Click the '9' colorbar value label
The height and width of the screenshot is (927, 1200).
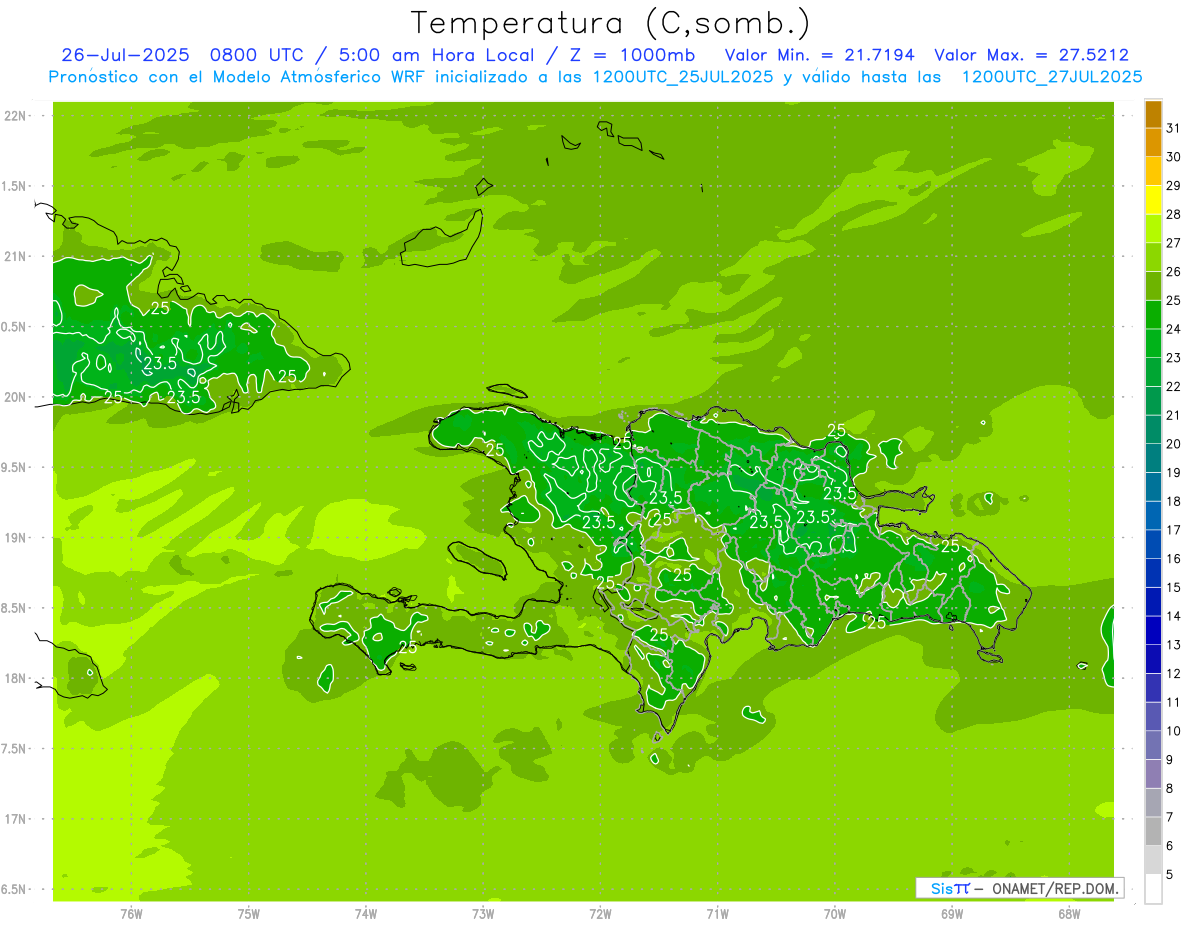[1170, 760]
